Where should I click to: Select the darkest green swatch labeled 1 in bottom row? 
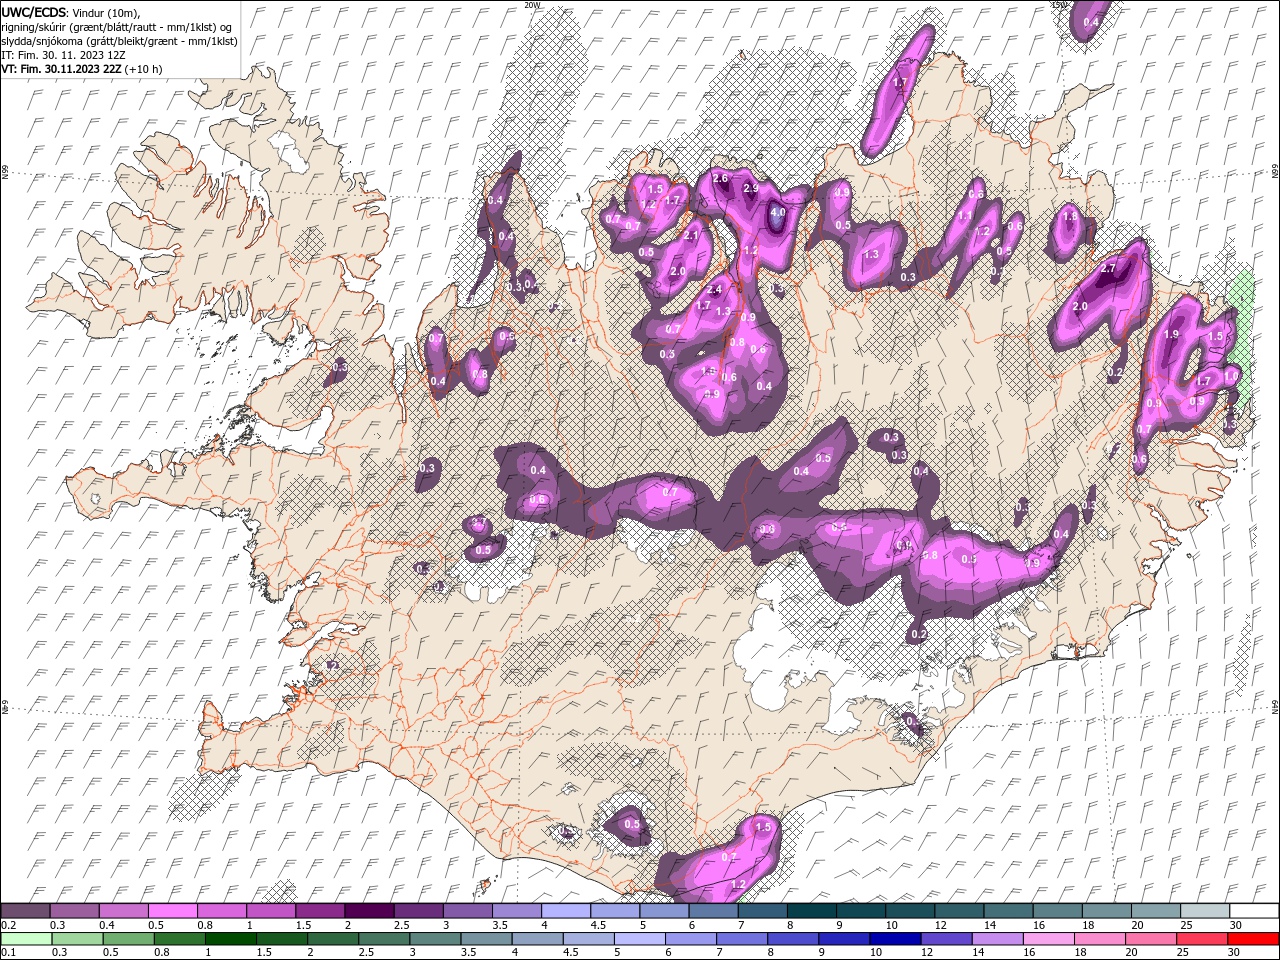(231, 939)
